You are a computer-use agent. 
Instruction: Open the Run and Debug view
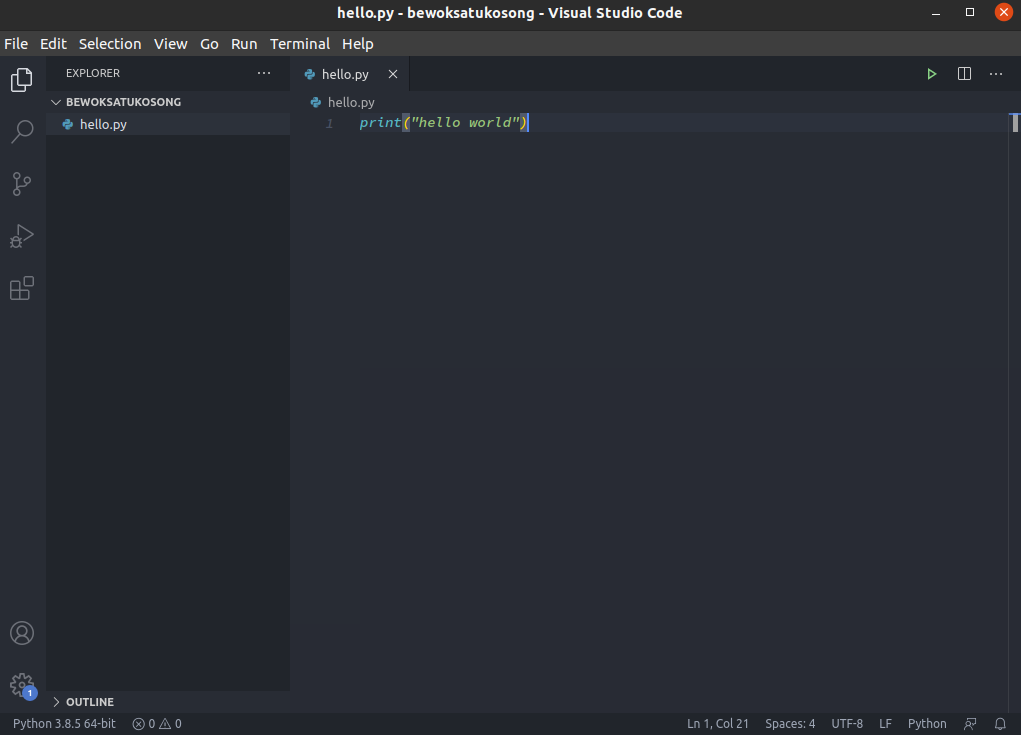(22, 236)
